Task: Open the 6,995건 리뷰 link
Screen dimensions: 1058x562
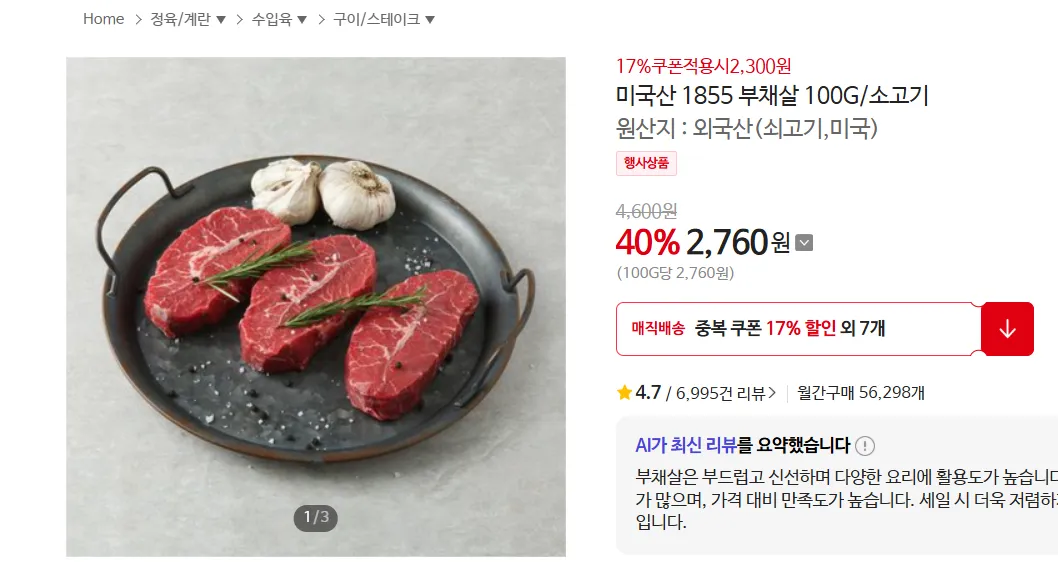Action: coord(726,393)
